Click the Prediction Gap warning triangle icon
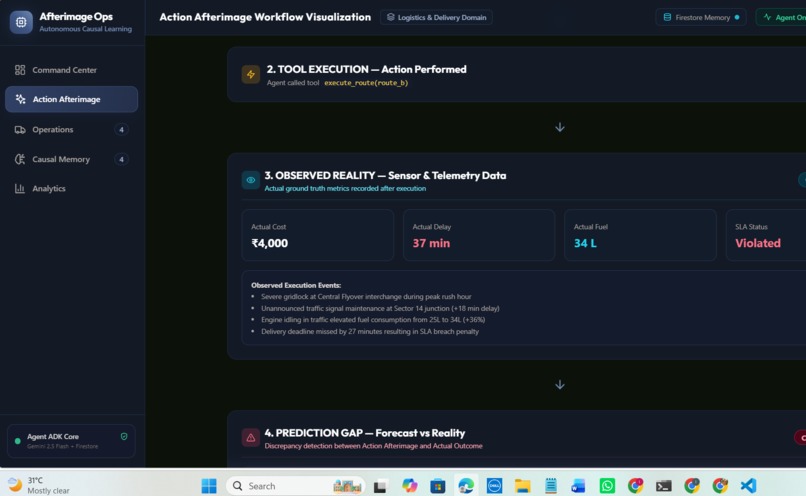The width and height of the screenshot is (806, 496). [251, 438]
